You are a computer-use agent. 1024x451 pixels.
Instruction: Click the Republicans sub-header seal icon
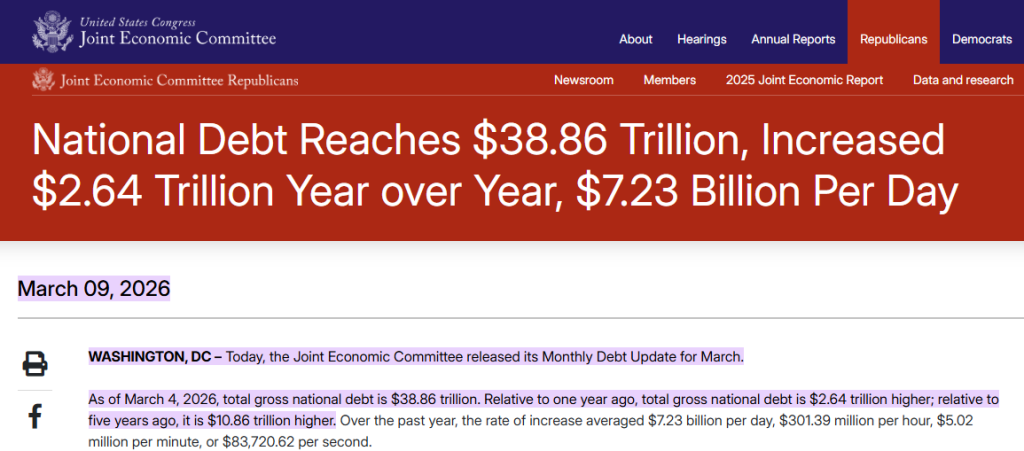pos(43,80)
